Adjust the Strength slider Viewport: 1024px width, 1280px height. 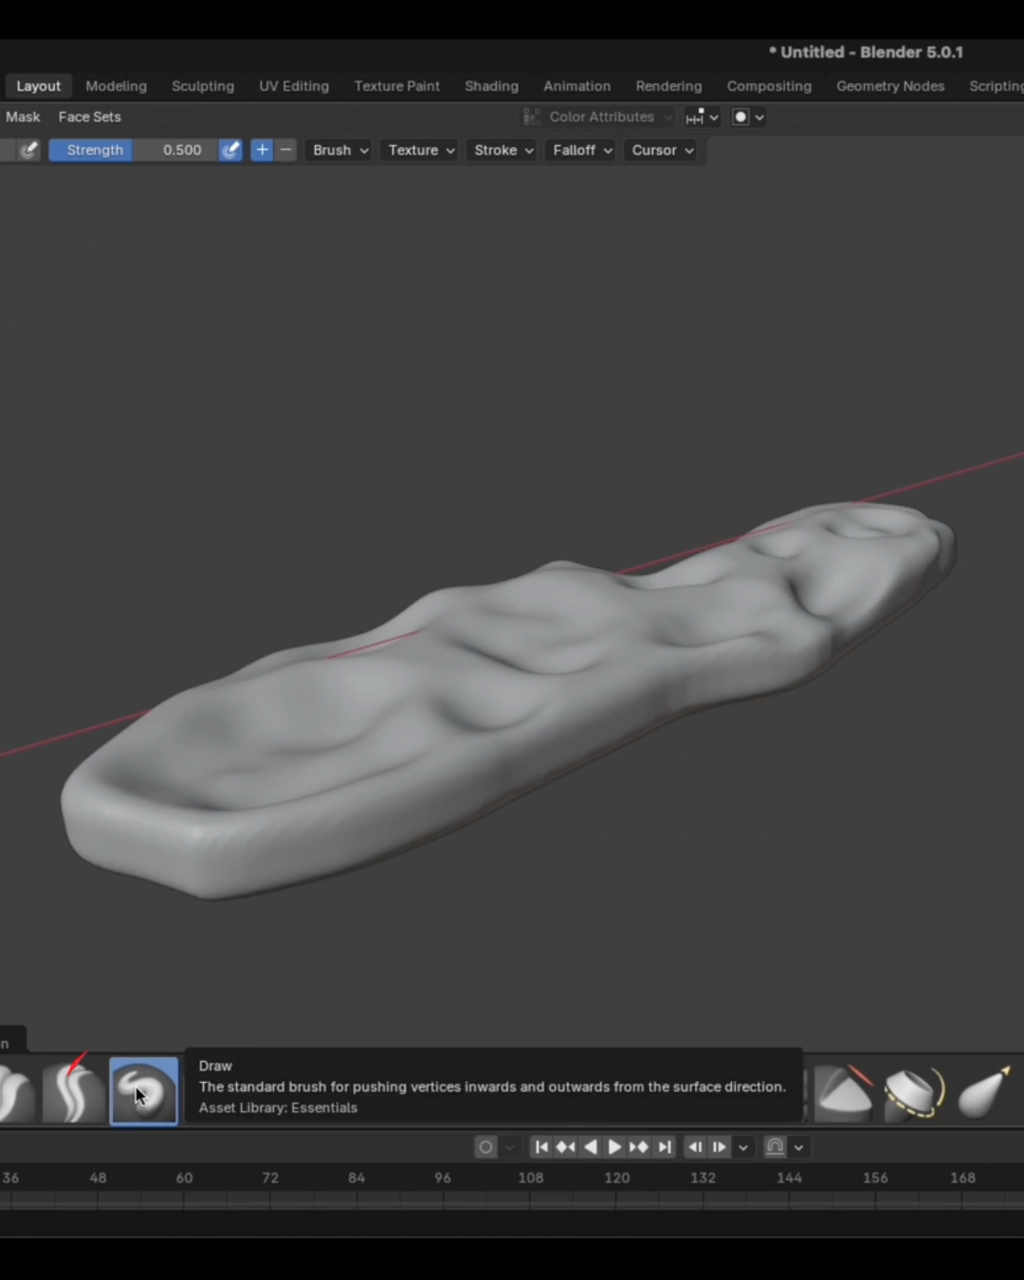point(133,150)
